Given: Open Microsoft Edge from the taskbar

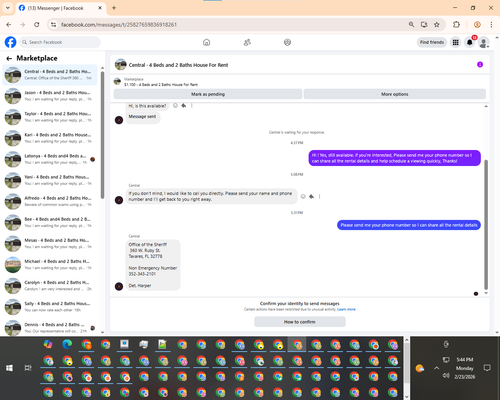Looking at the screenshot, I should click(67, 344).
